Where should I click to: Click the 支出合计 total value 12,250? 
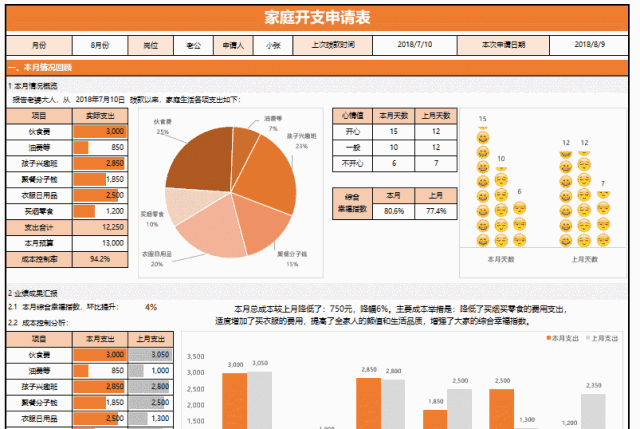100,227
